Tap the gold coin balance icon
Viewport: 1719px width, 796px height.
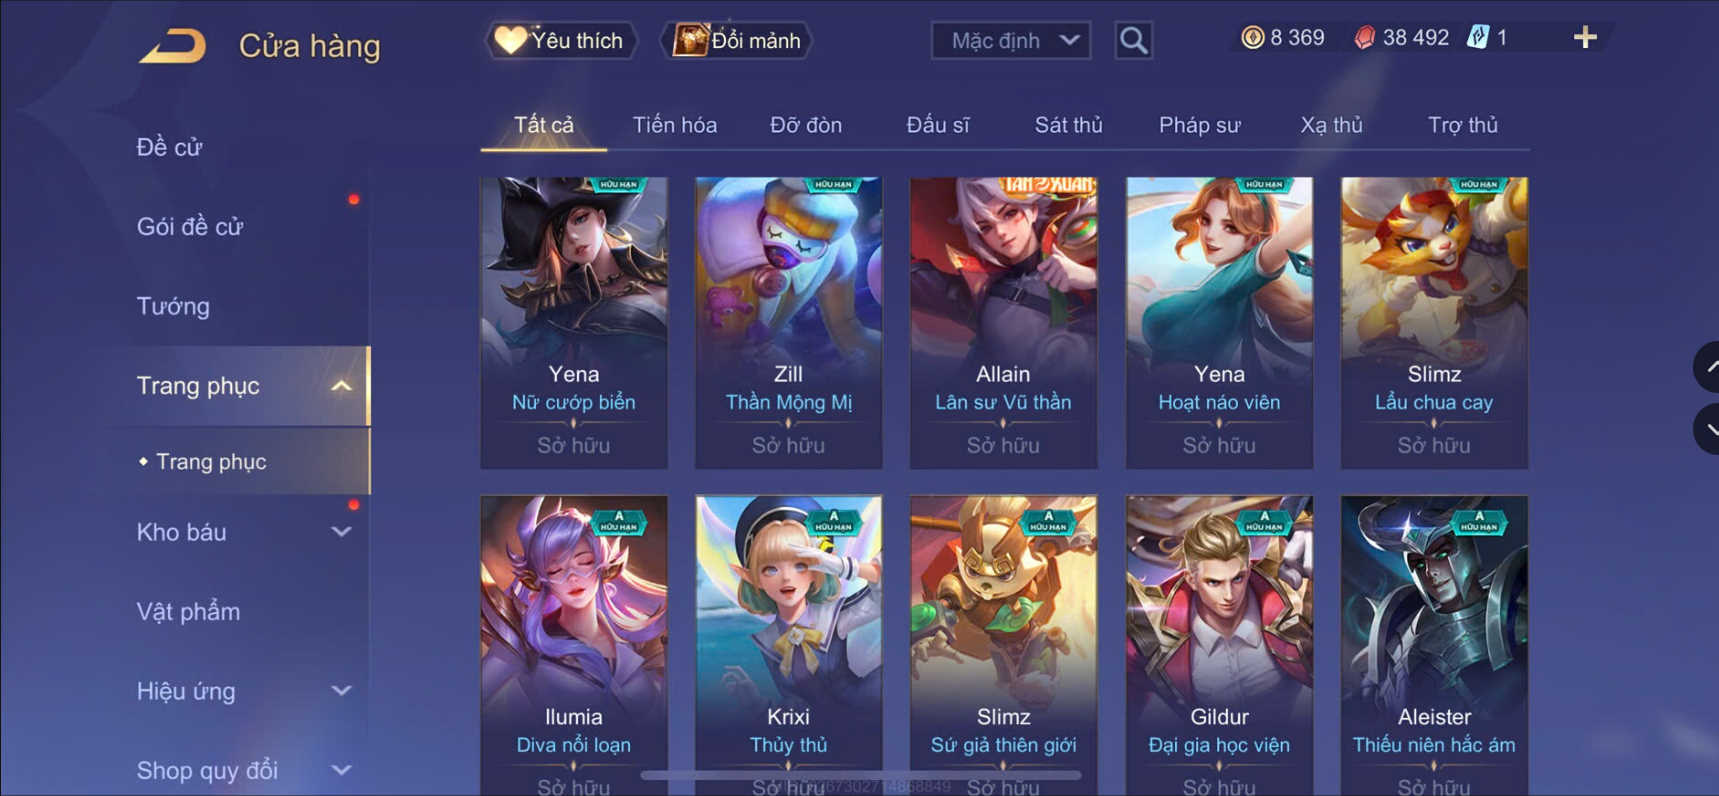pos(1252,38)
